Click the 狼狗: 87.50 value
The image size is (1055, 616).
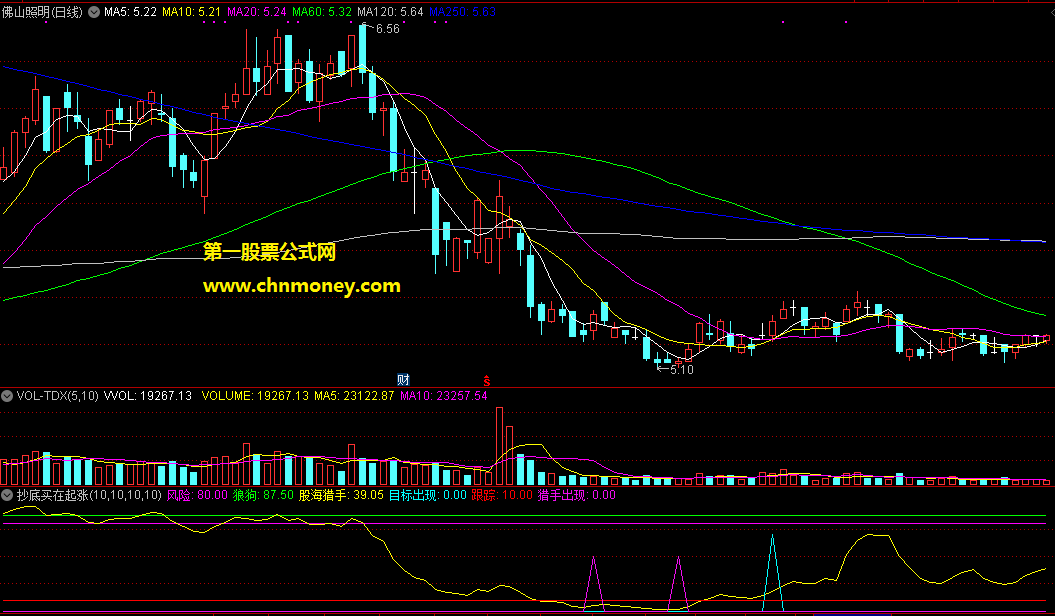coord(263,495)
